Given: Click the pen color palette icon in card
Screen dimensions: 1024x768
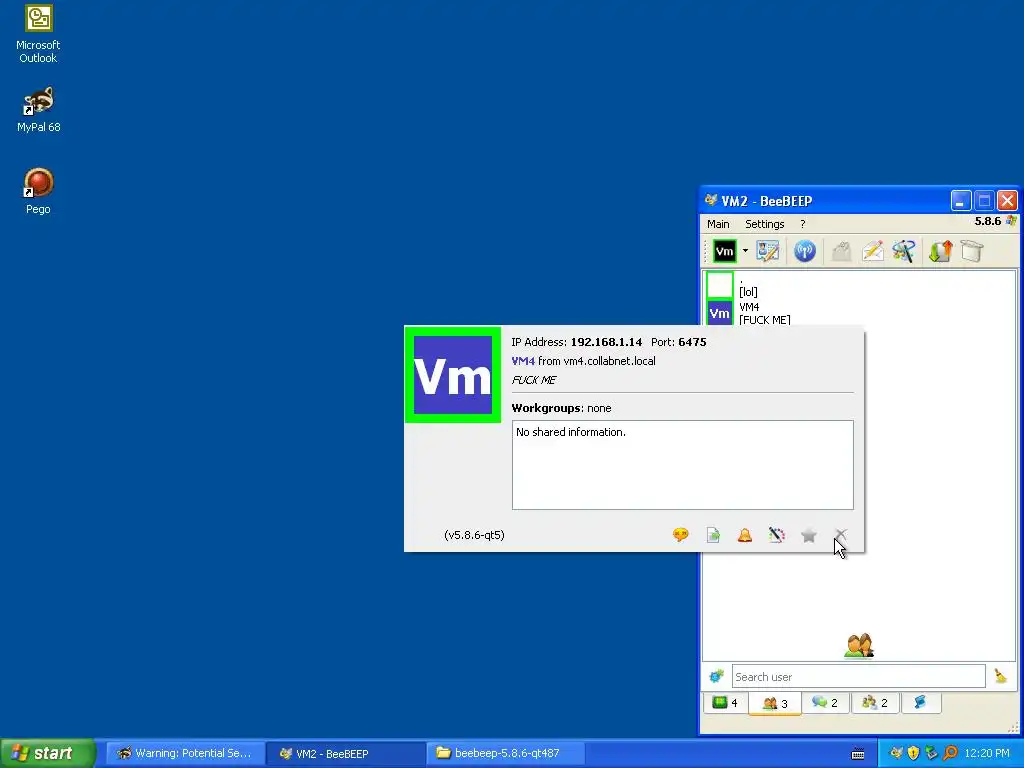Looking at the screenshot, I should [776, 535].
